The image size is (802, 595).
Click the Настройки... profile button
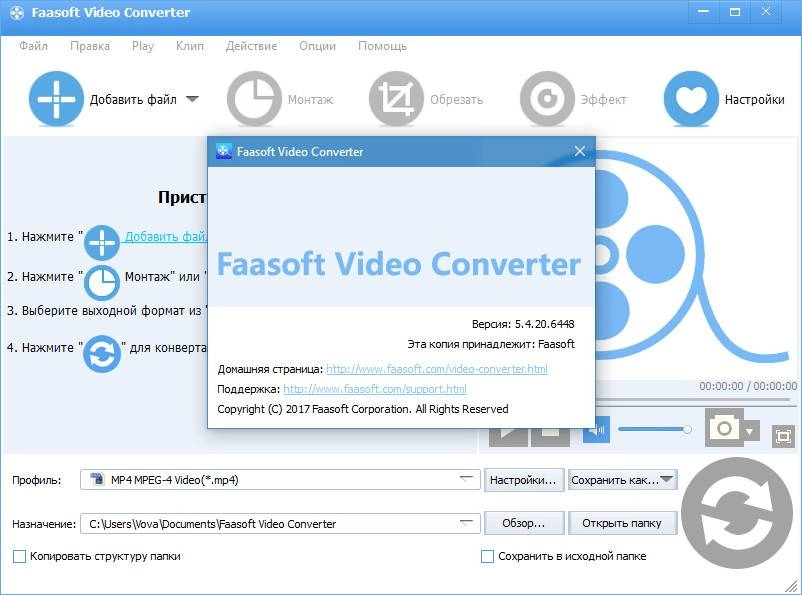click(523, 480)
